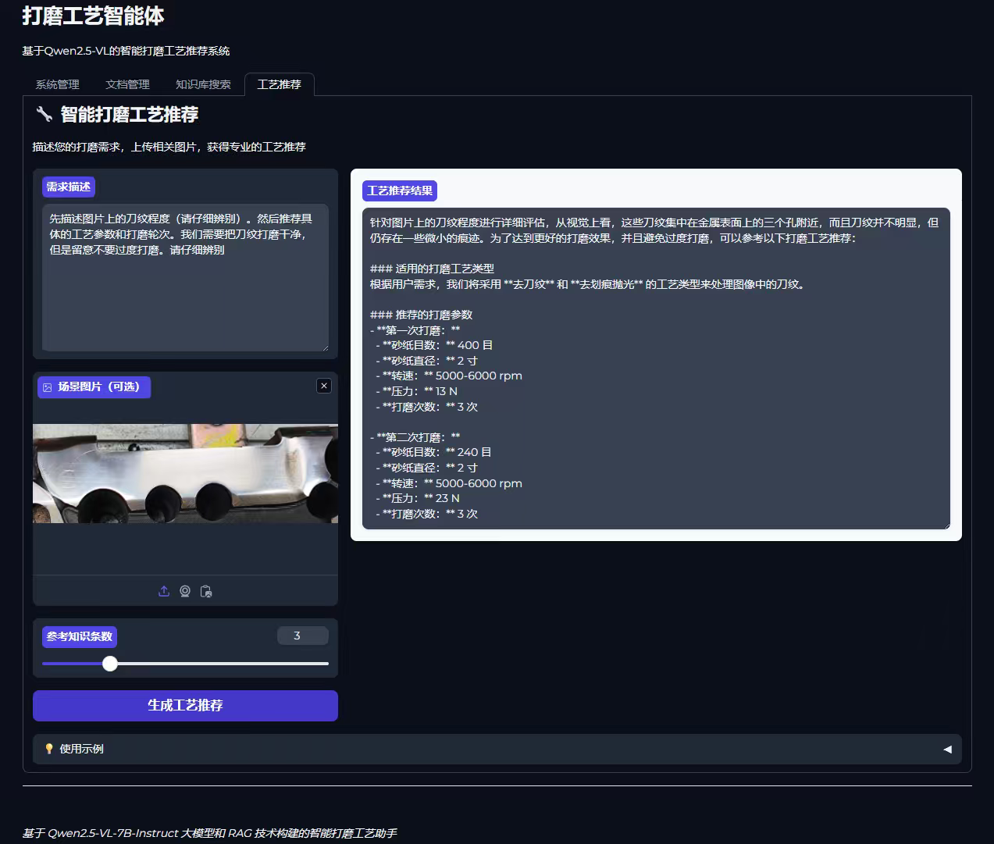Click the upload image icon
The width and height of the screenshot is (994, 844).
pos(164,591)
